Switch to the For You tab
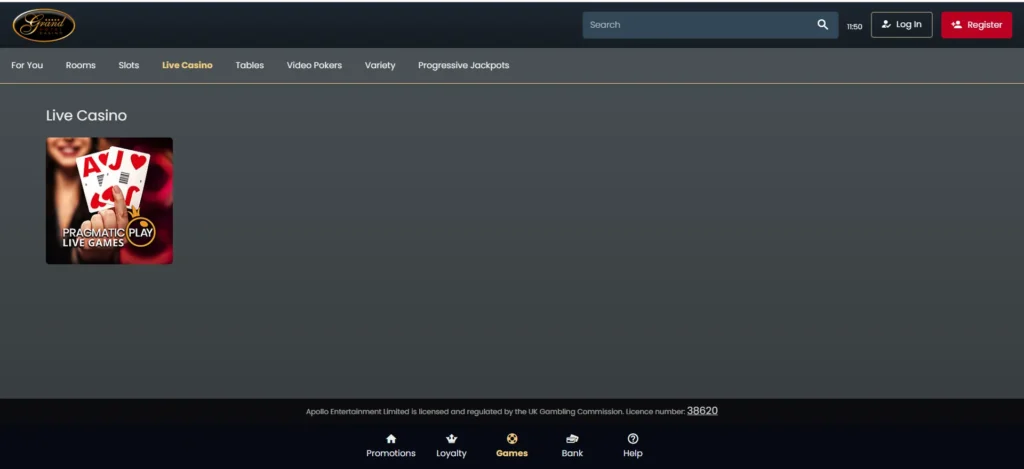Screen dimensions: 1024x469 pyautogui.click(x=27, y=65)
